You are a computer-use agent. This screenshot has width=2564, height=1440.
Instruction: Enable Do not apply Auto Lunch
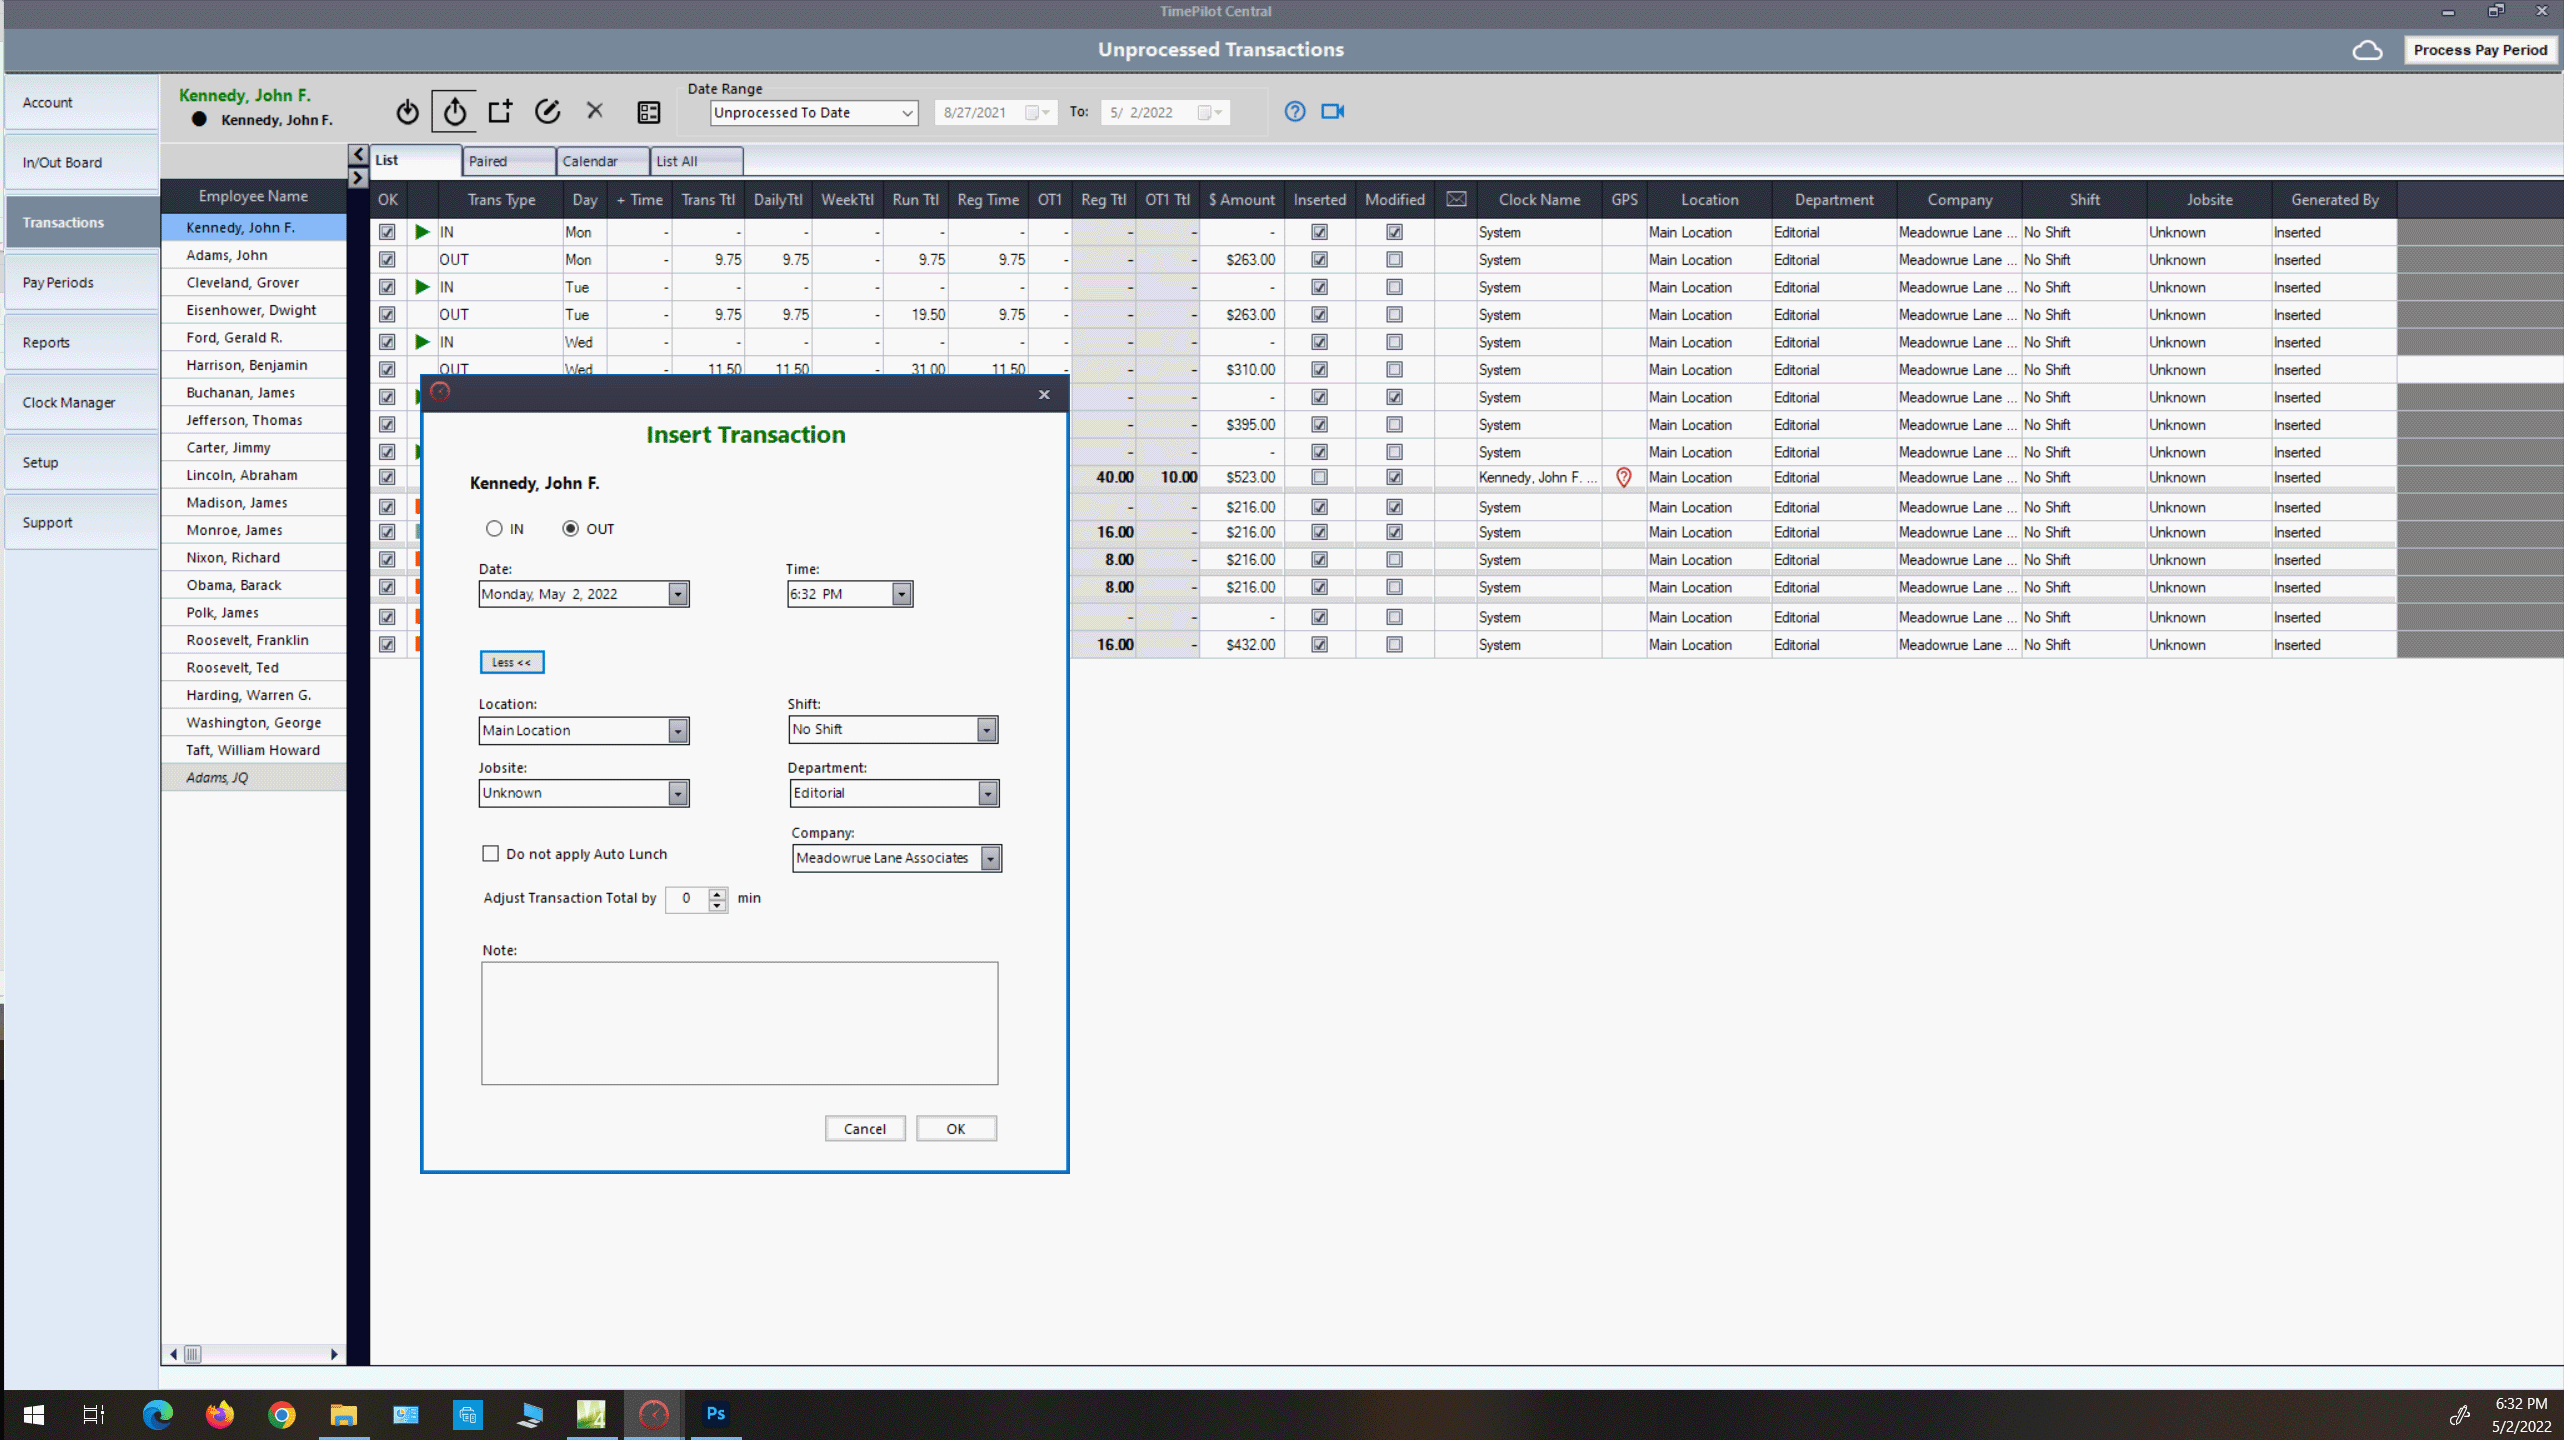tap(491, 854)
